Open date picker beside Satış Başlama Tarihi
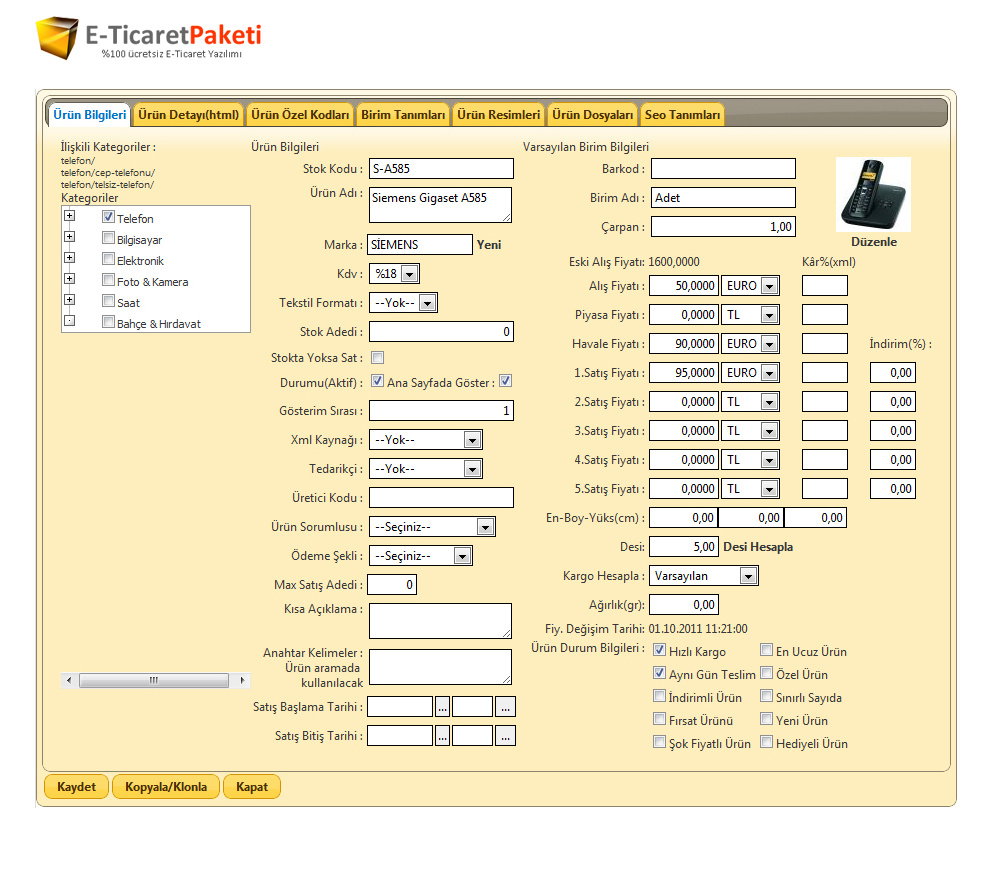 pos(442,707)
